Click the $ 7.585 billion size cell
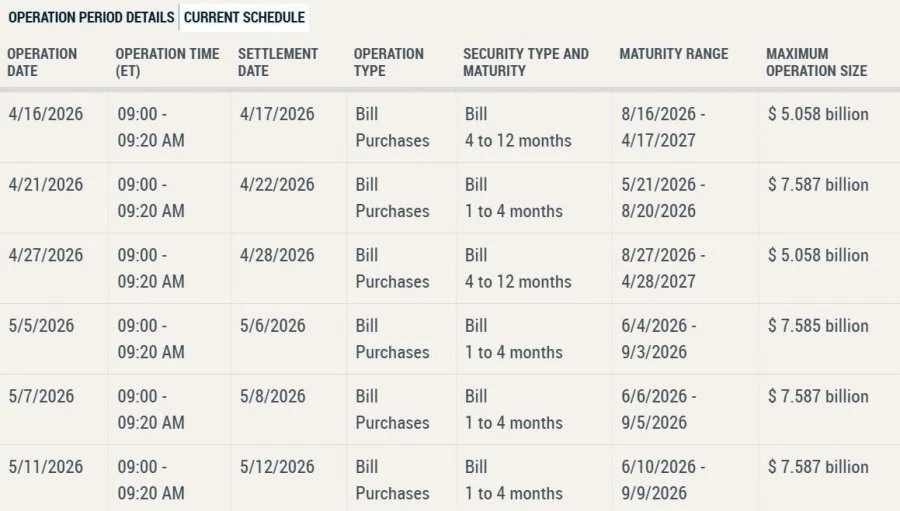The width and height of the screenshot is (900, 511). pos(818,326)
